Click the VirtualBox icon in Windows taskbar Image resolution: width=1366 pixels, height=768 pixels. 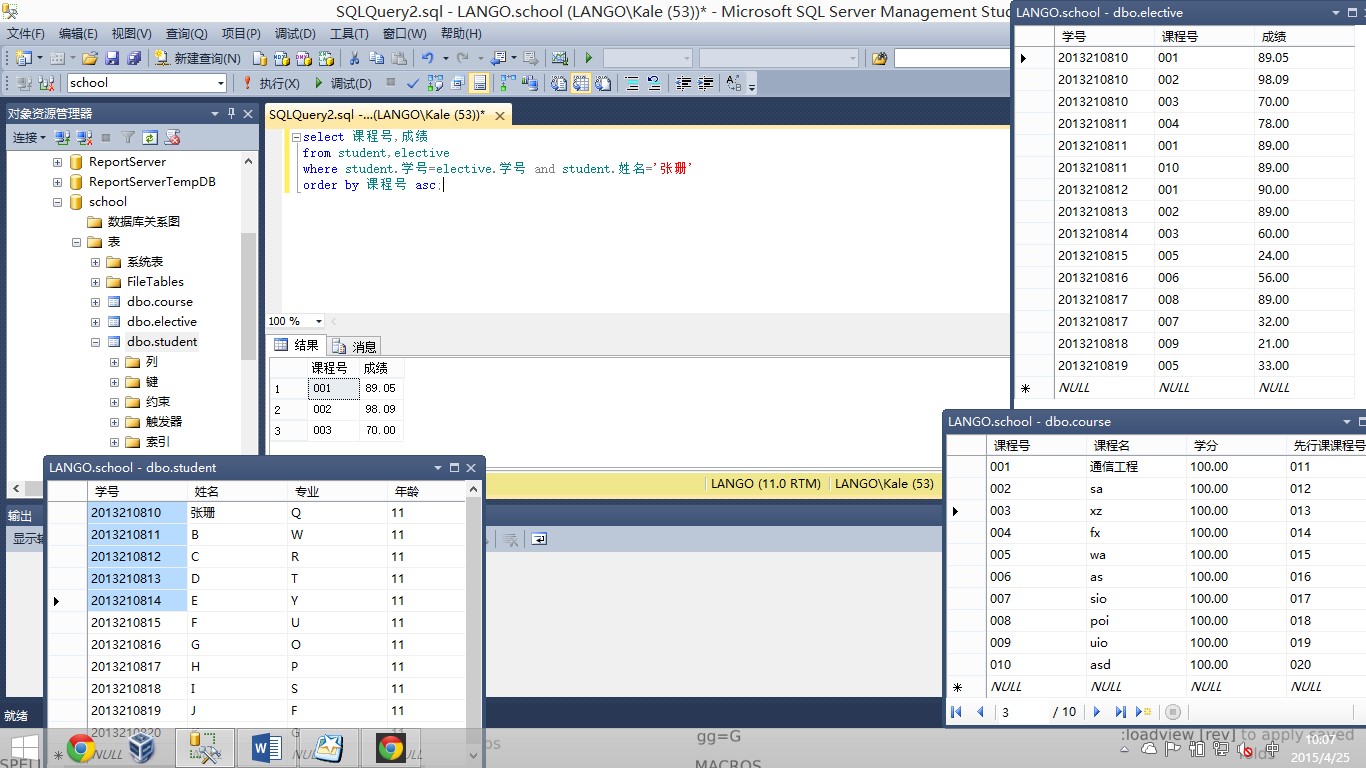click(x=142, y=748)
